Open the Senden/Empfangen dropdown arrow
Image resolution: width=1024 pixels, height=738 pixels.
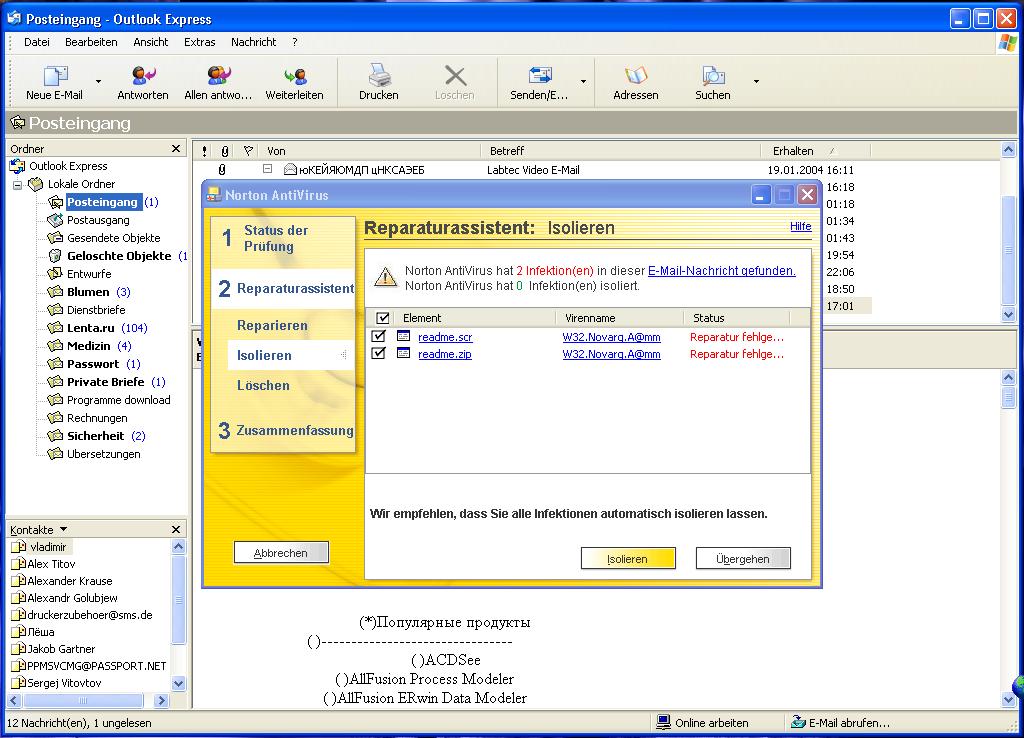tap(583, 82)
